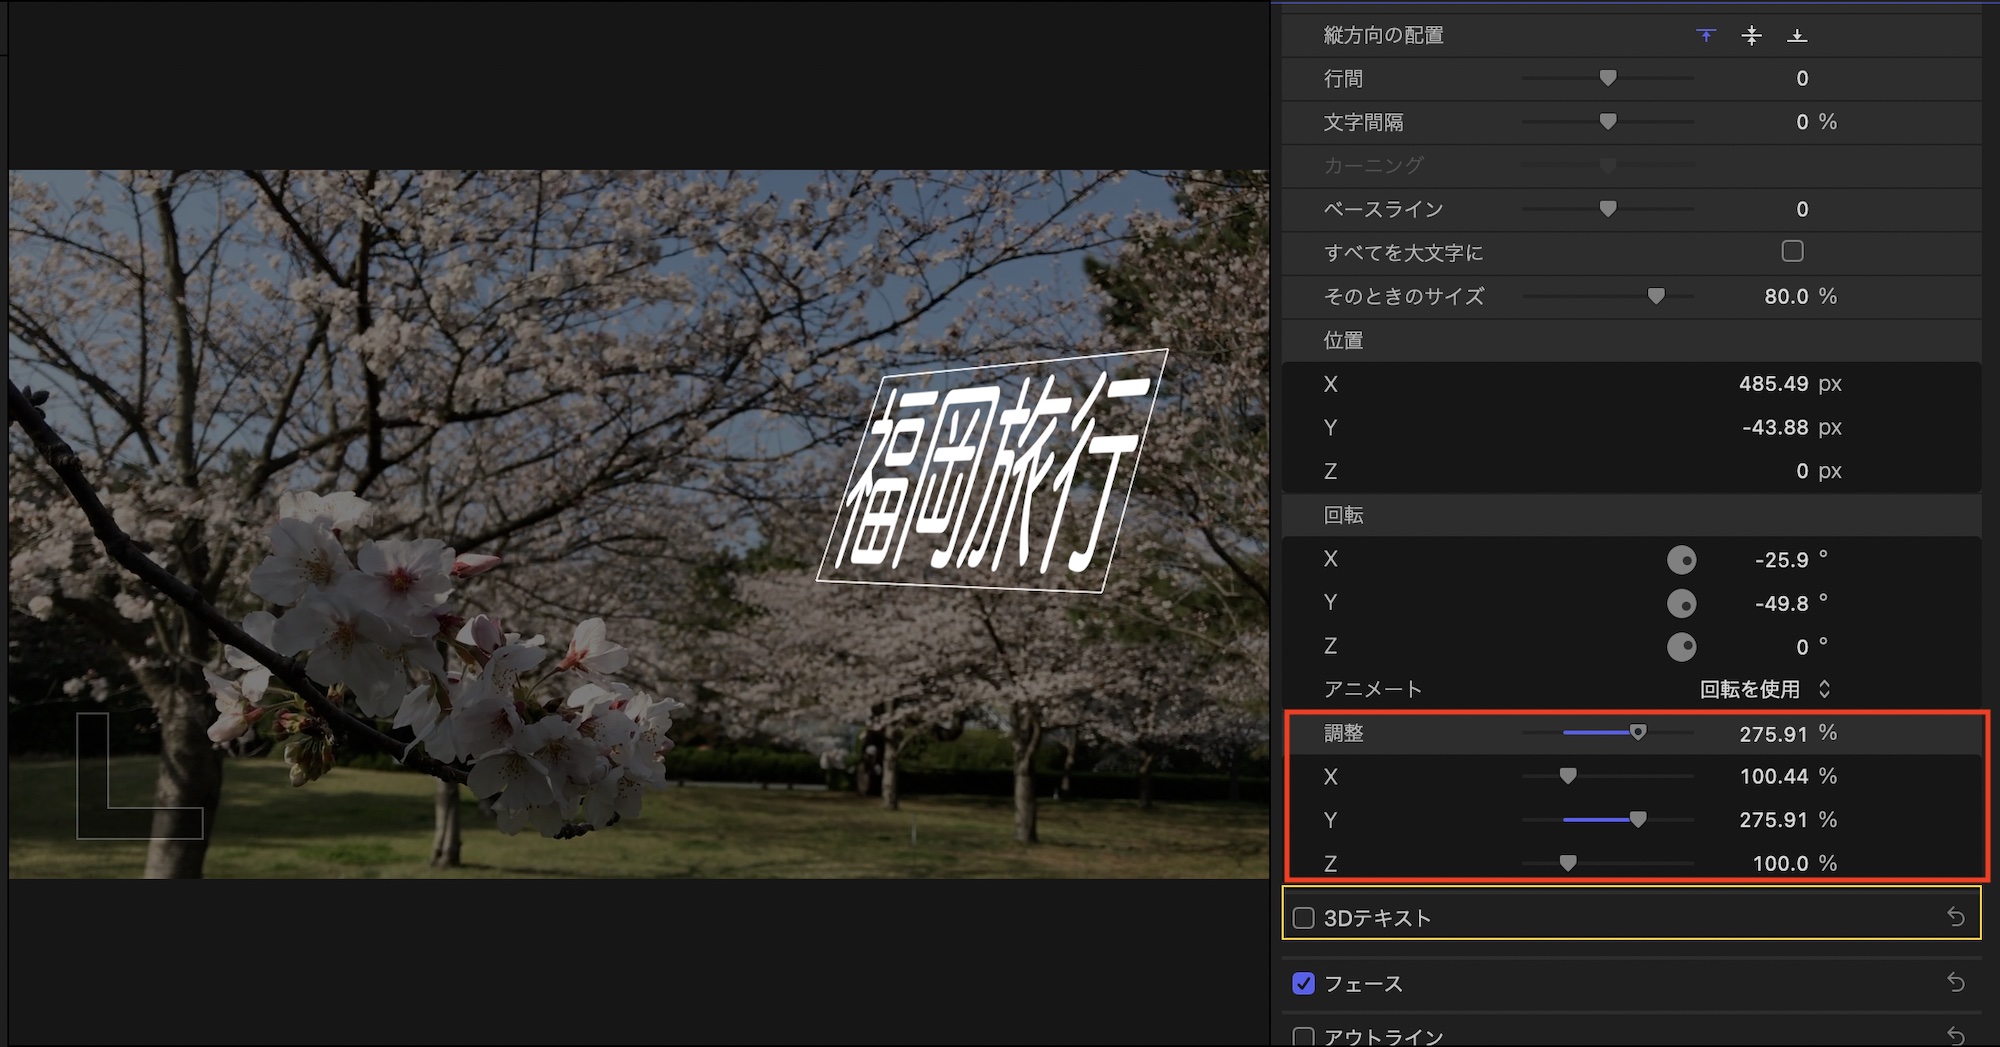Click the rotation X dial
The height and width of the screenshot is (1047, 2000).
click(1682, 560)
